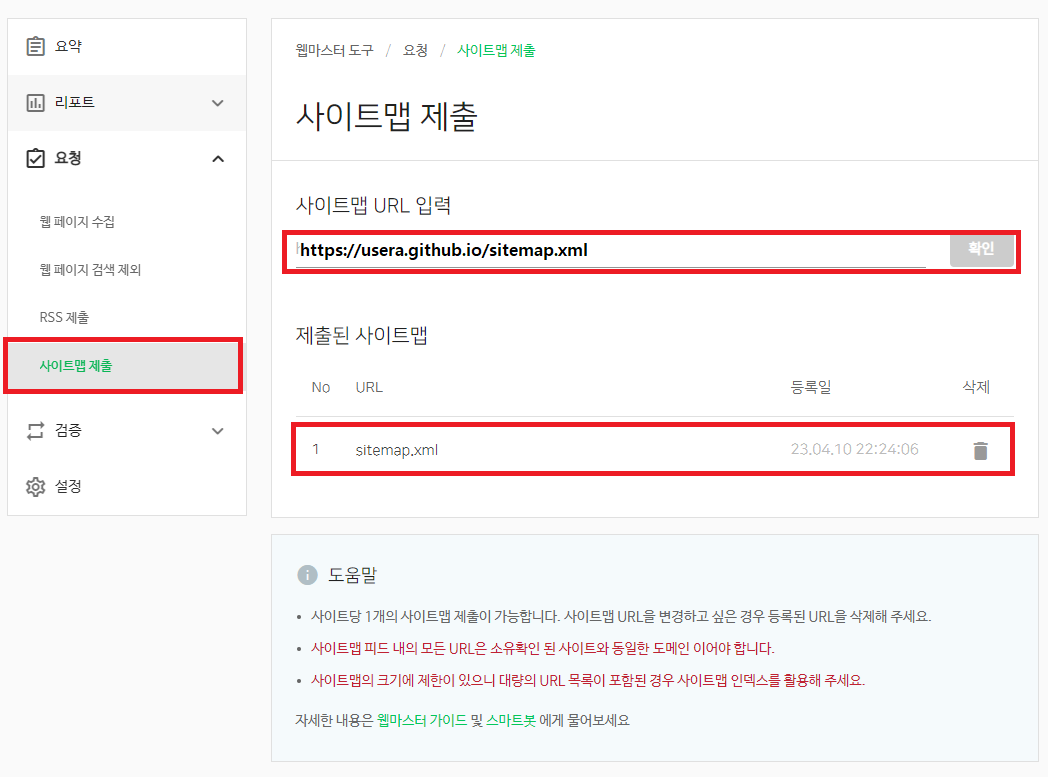Click the 사이트당 1개의 사이트맵 help note

point(621,616)
